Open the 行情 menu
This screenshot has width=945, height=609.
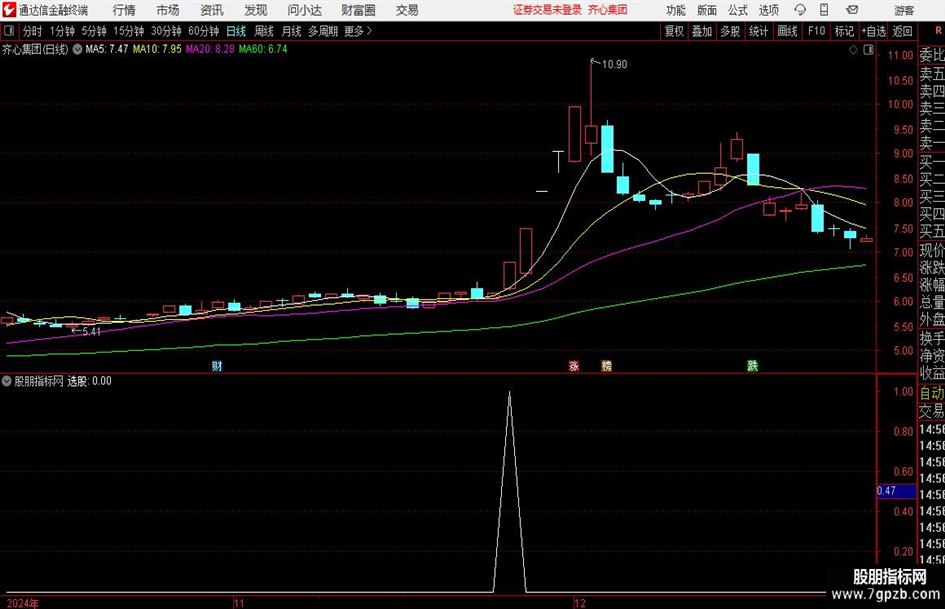coord(124,10)
